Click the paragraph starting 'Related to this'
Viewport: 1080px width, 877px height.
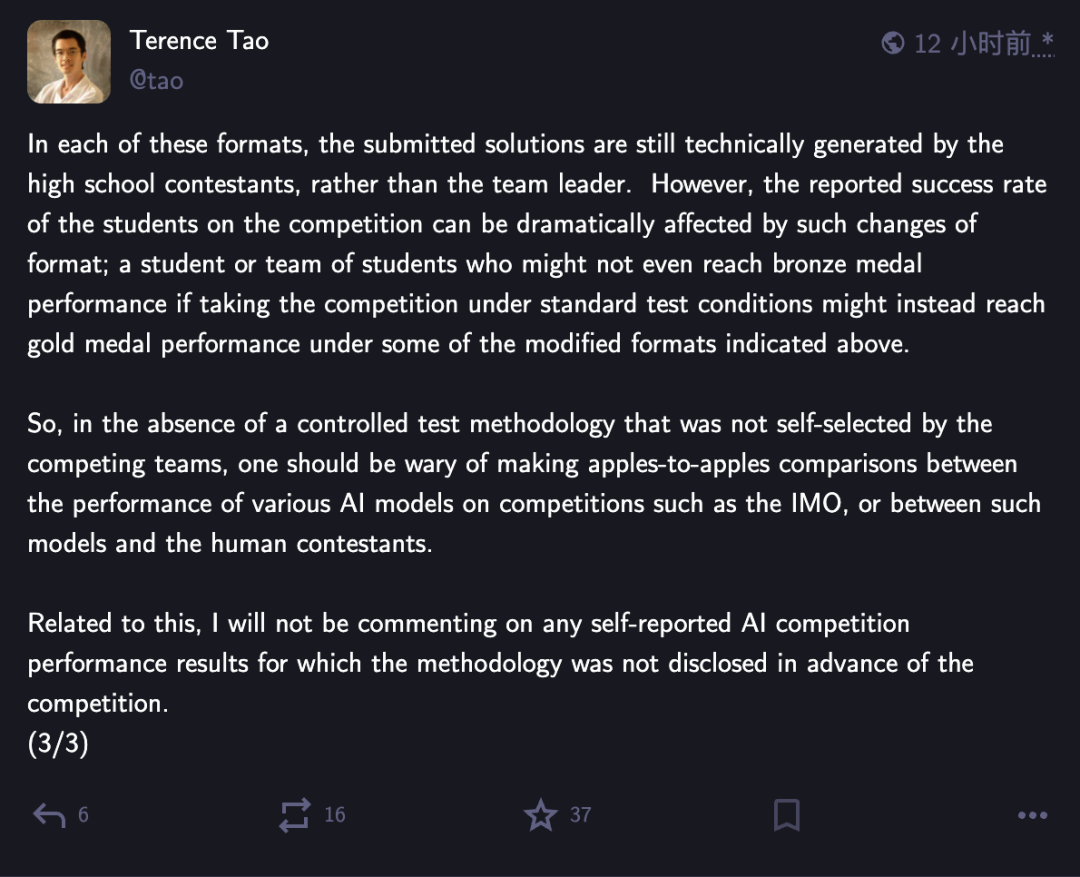[501, 663]
